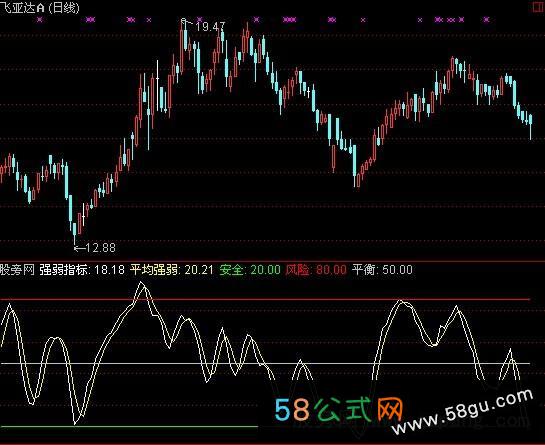Image resolution: width=545 pixels, height=445 pixels.
Task: Click the purple marker above the 19.47 peak
Action: point(199,19)
